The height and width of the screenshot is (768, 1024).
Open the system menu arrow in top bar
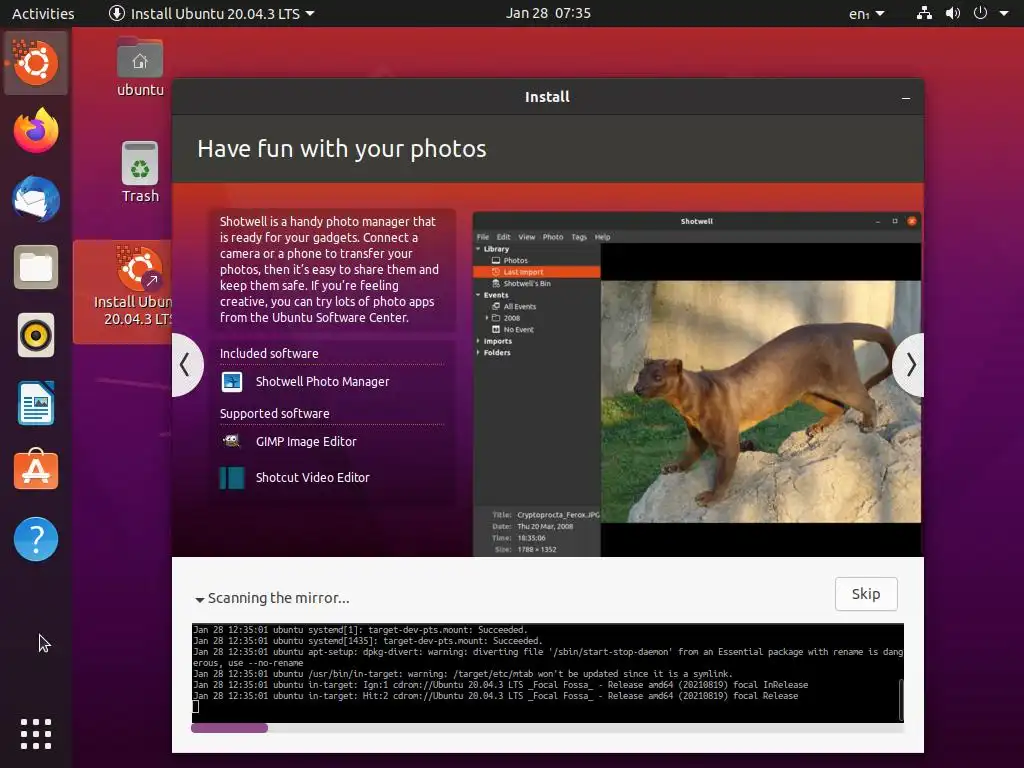pyautogui.click(x=1004, y=13)
